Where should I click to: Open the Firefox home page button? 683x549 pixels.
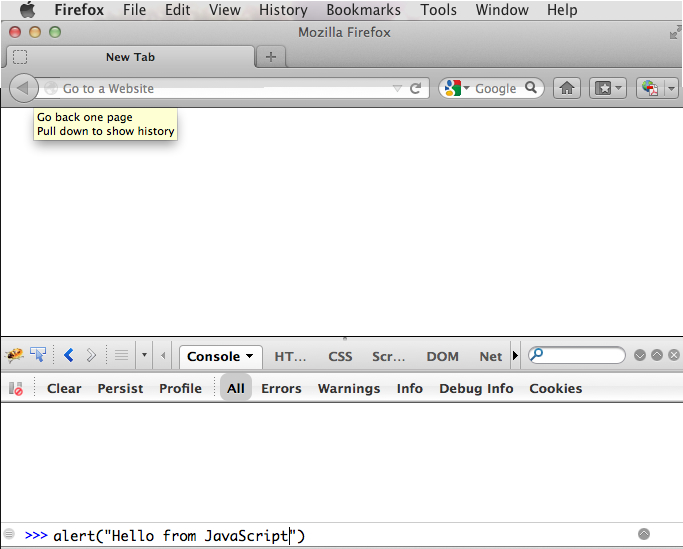[567, 88]
